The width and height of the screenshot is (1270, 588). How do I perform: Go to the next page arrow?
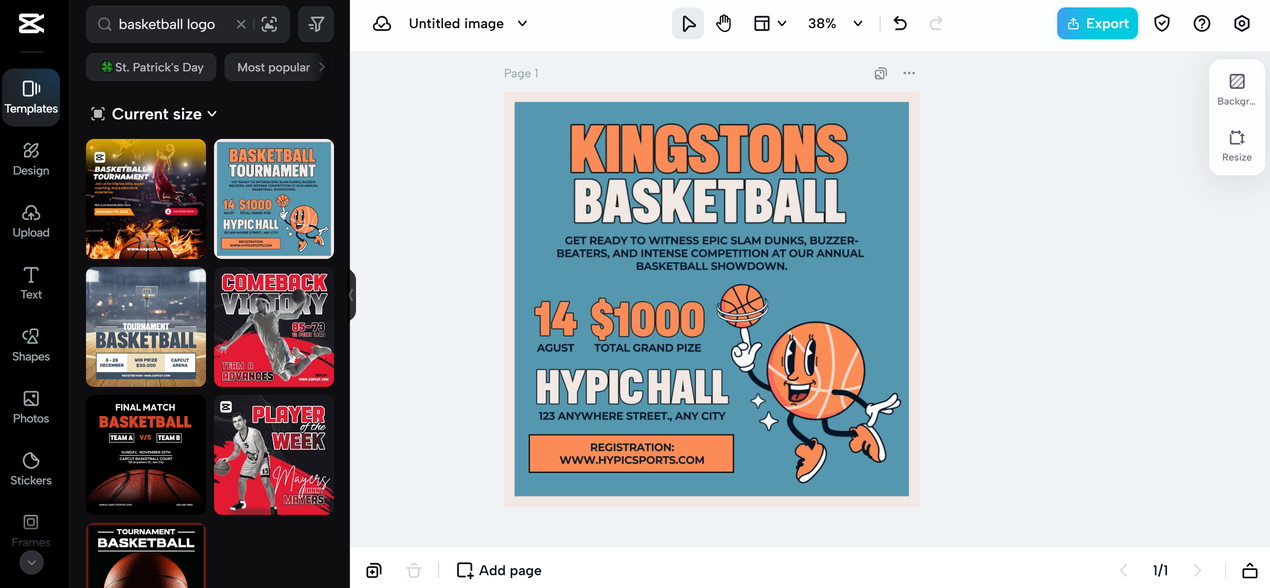point(1198,570)
